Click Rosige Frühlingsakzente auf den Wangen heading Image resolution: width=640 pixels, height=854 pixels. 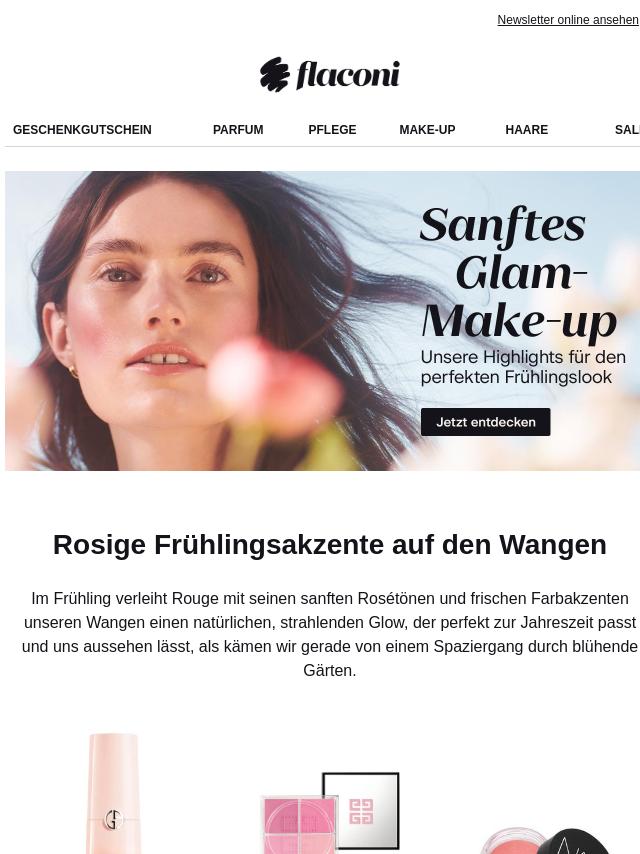330,545
